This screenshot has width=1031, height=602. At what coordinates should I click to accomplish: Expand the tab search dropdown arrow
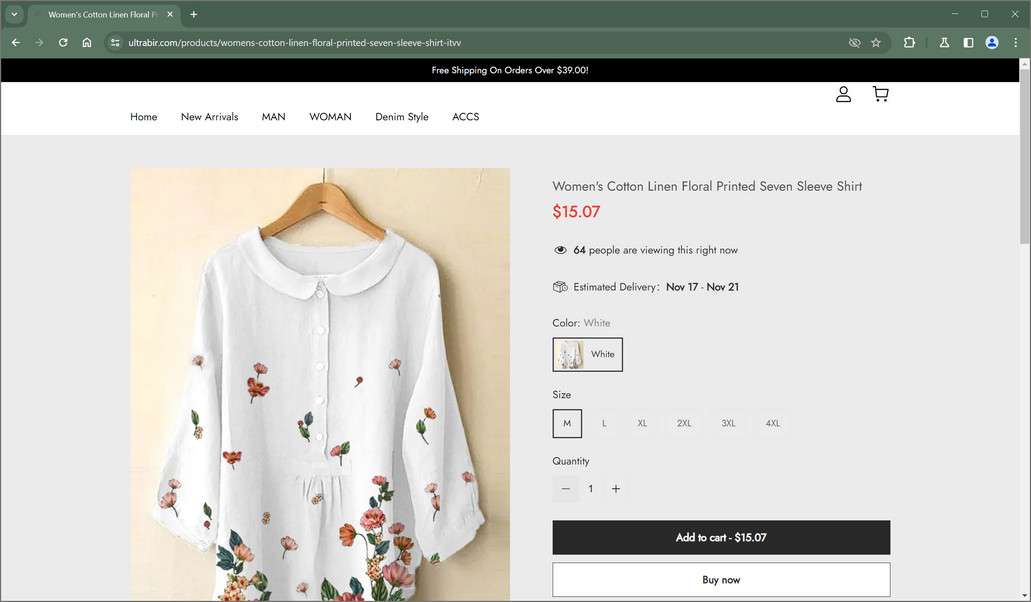(x=14, y=14)
